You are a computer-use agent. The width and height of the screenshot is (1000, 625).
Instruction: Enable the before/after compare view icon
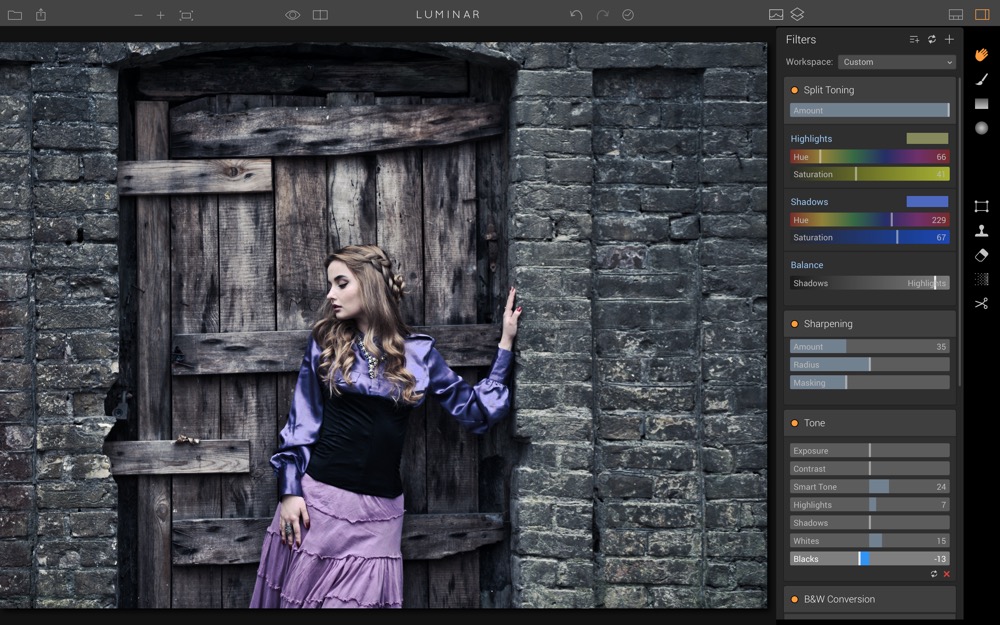[320, 15]
